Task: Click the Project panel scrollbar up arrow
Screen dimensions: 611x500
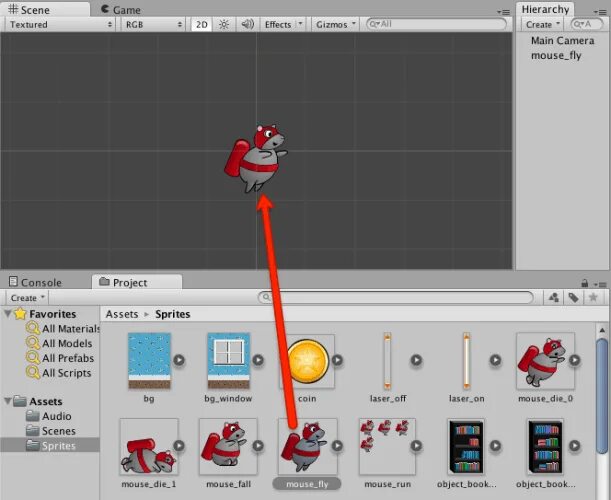Action: (x=602, y=330)
